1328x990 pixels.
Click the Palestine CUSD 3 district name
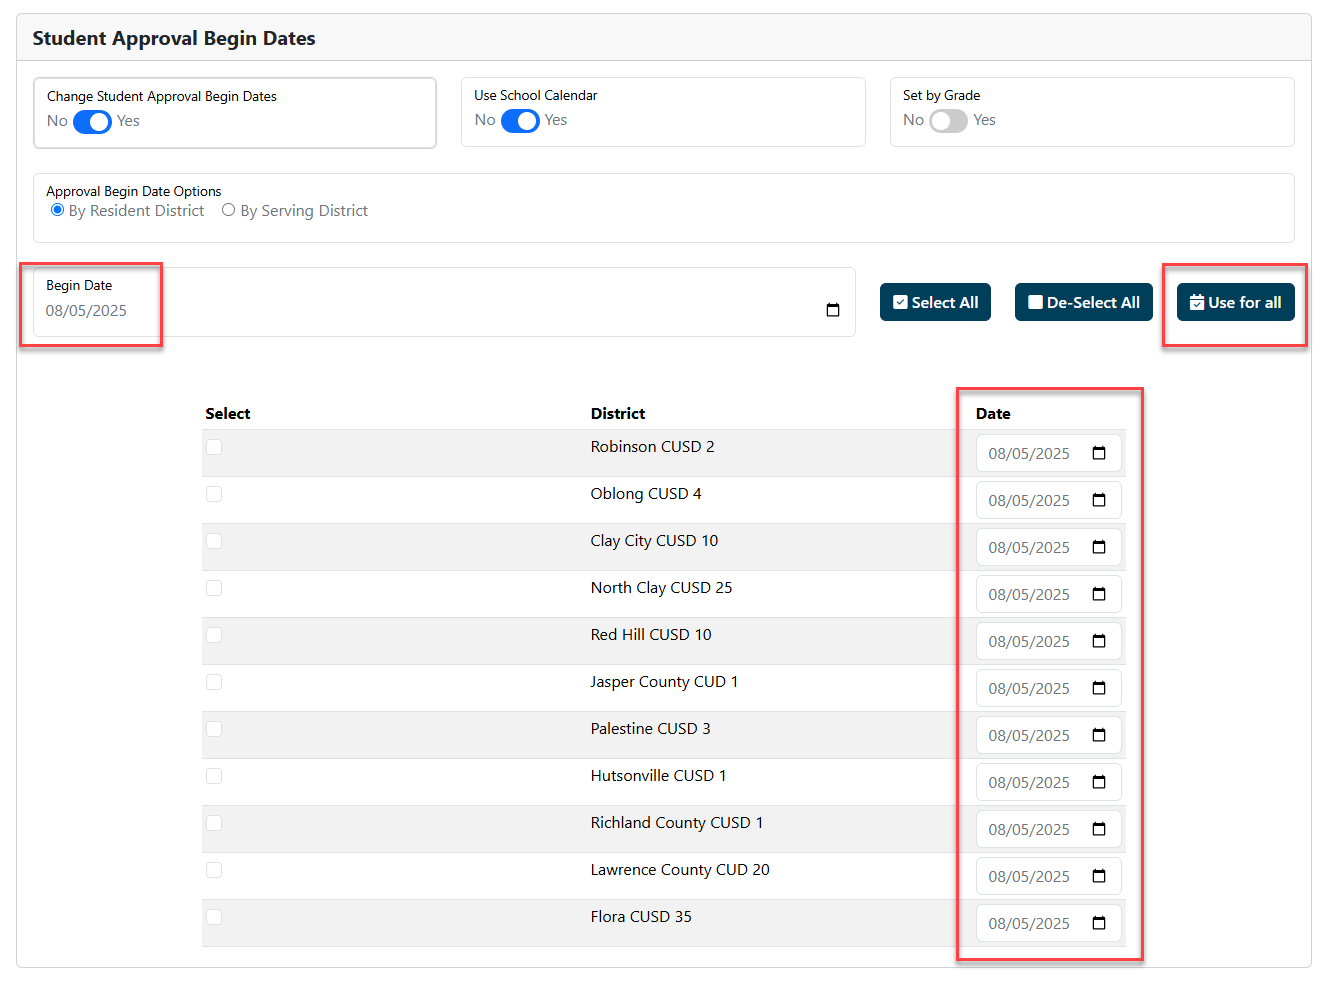pos(650,729)
